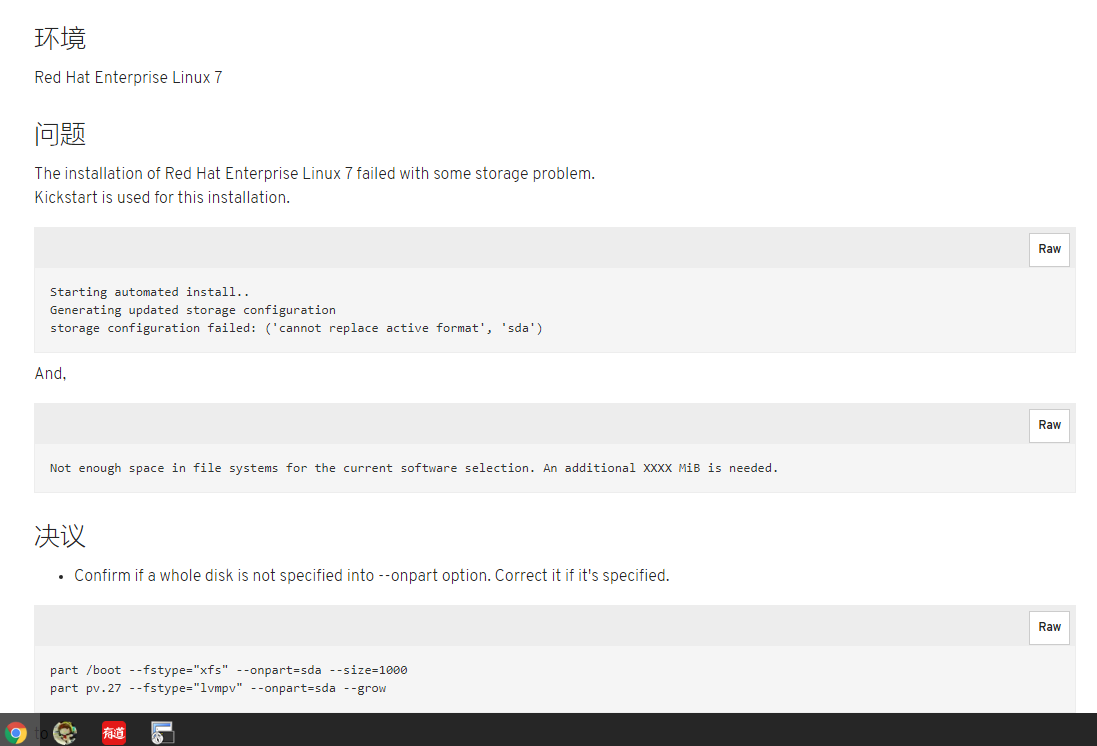1097x746 pixels.
Task: Click Raw button above the part /boot commands
Action: coord(1049,628)
